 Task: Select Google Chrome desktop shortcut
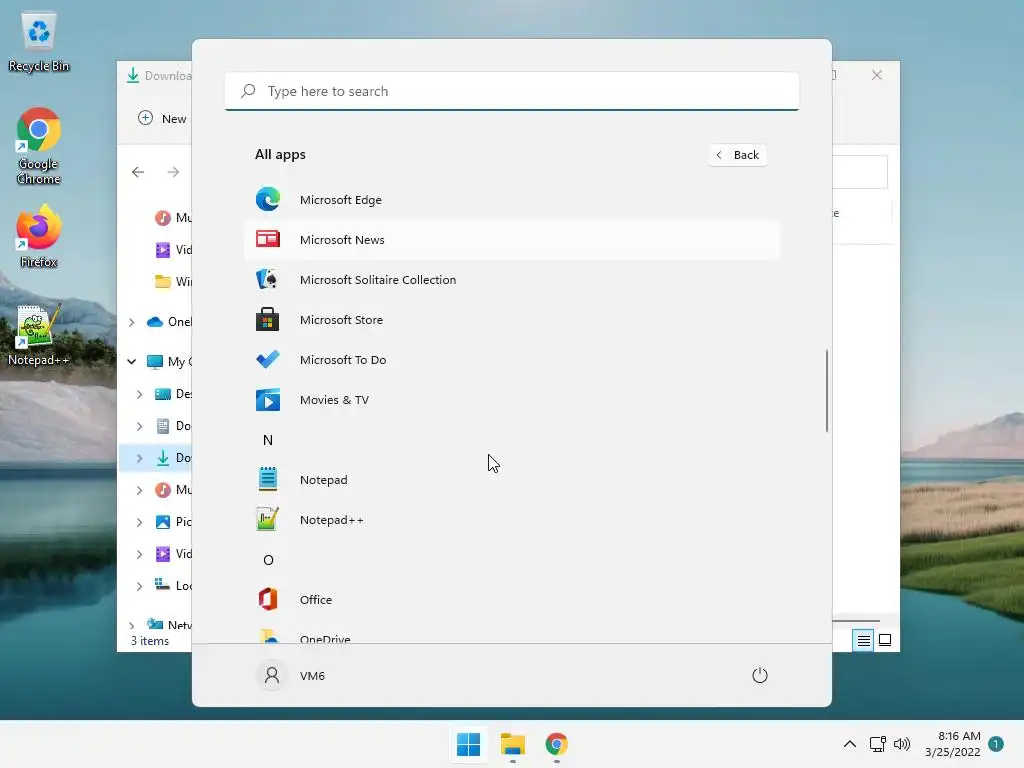pyautogui.click(x=39, y=146)
